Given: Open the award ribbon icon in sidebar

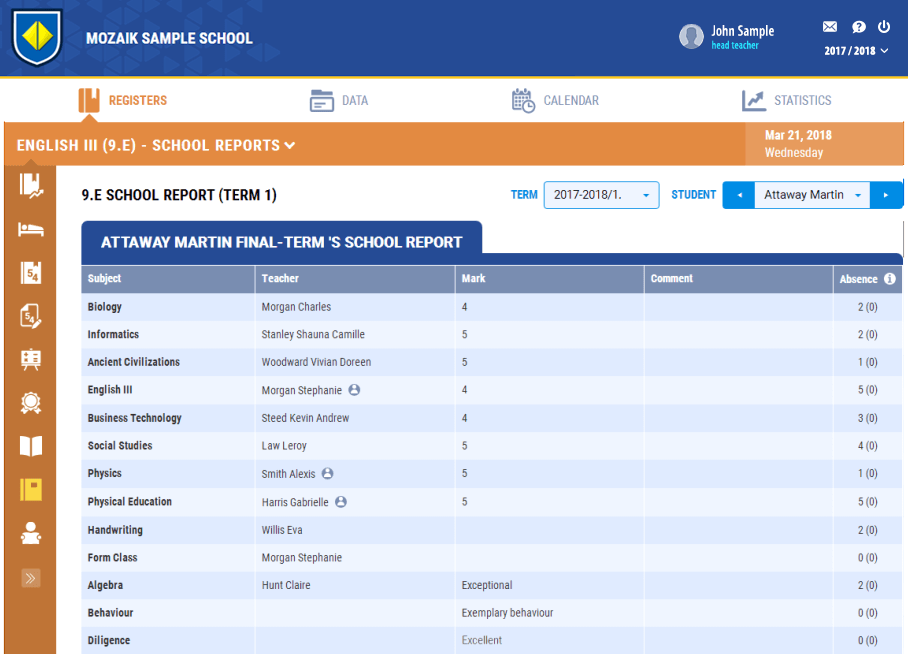Looking at the screenshot, I should tap(31, 403).
